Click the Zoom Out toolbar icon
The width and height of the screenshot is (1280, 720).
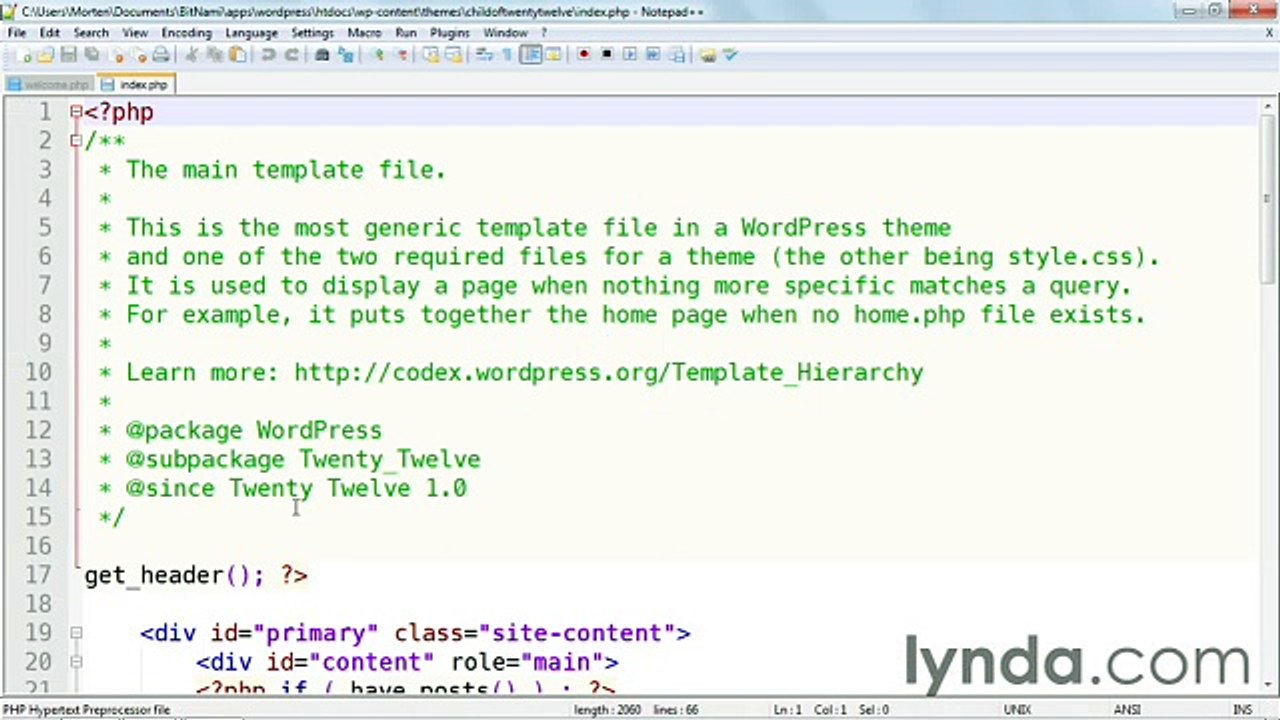[400, 55]
